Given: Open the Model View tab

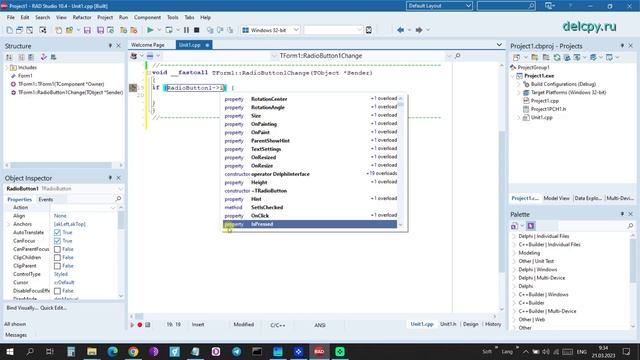Looking at the screenshot, I should click(x=556, y=198).
